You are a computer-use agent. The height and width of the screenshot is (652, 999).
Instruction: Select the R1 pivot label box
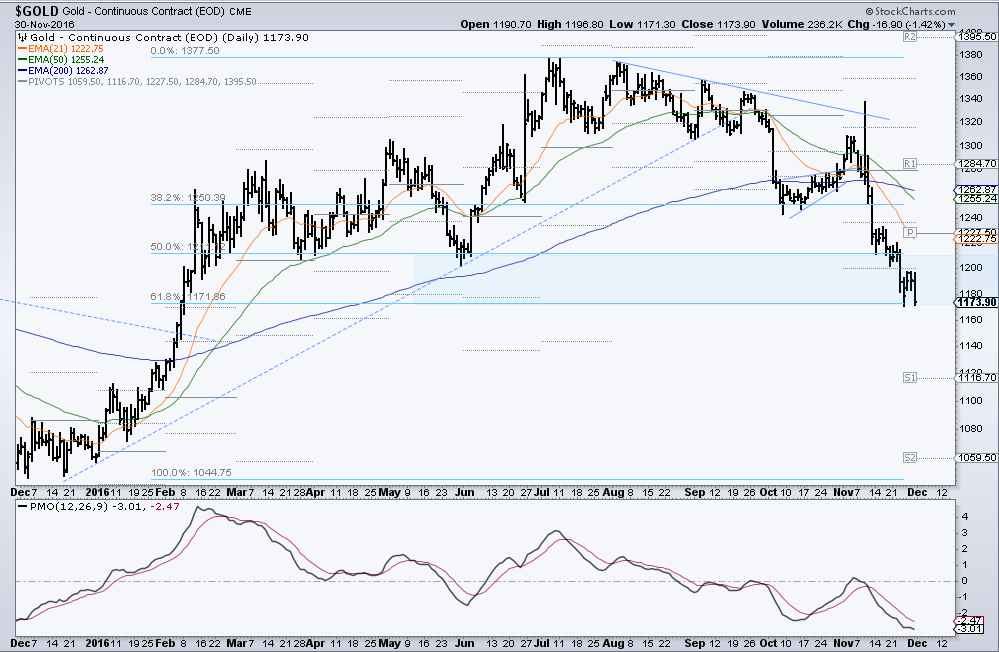click(x=910, y=164)
